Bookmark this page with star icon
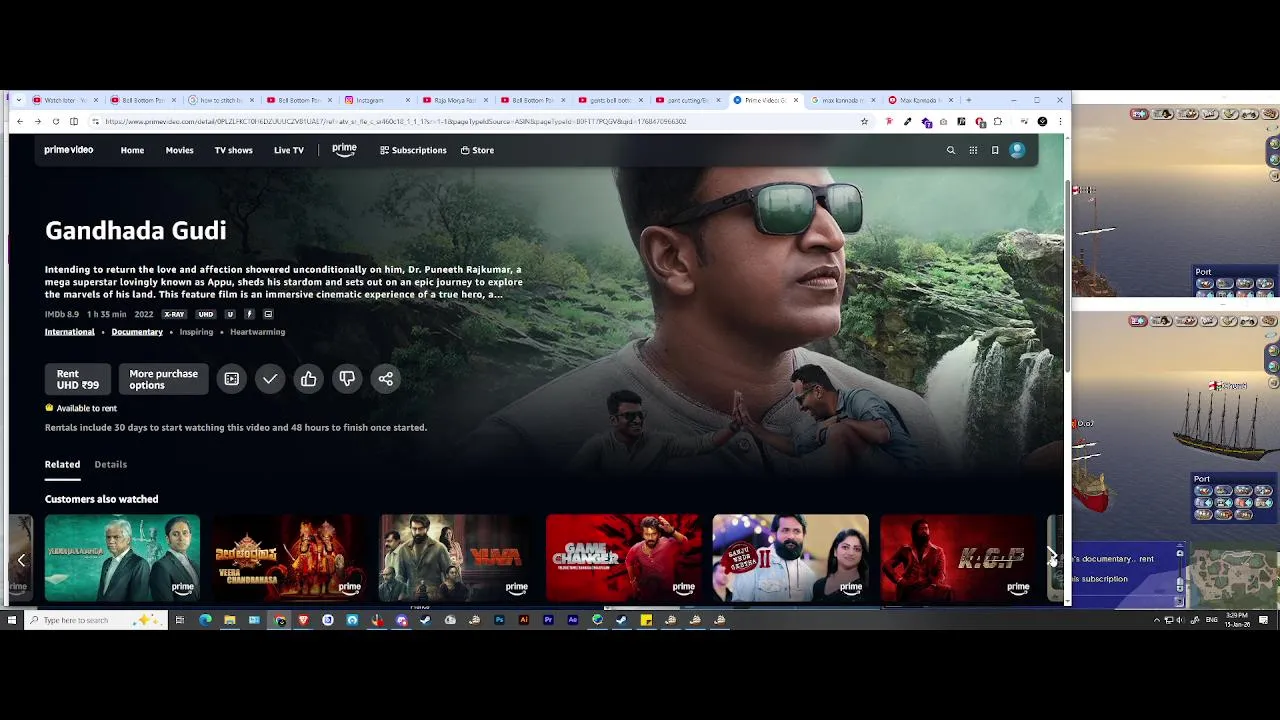 864,121
